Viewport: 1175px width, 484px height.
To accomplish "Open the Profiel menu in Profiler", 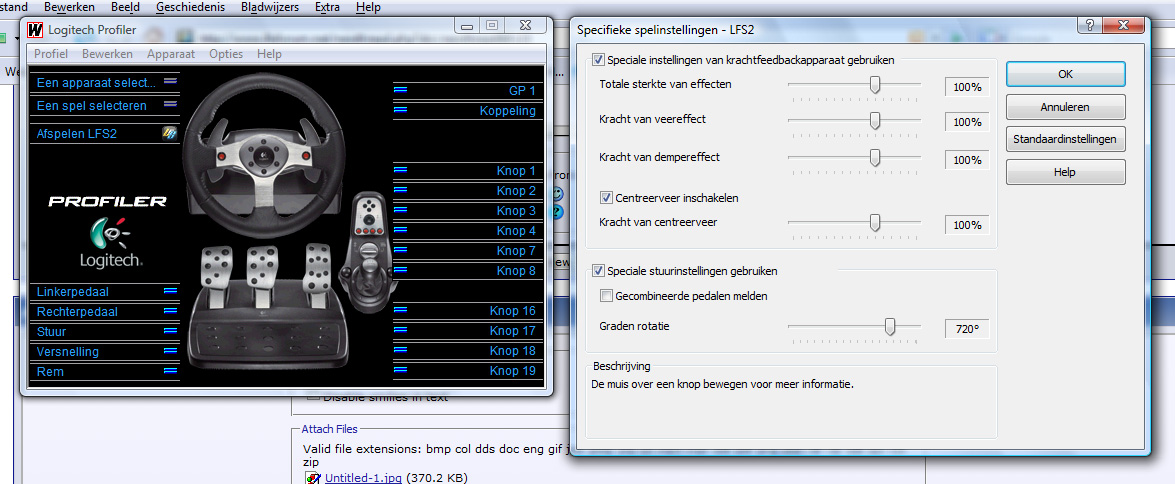I will point(51,54).
